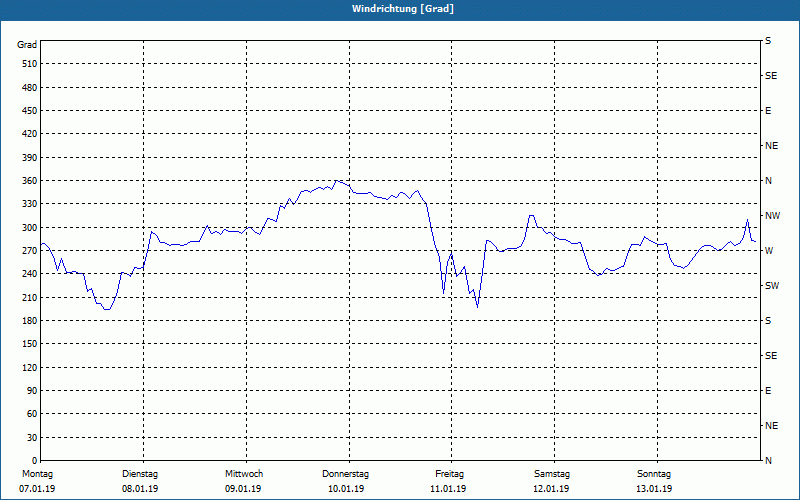Click the 0 value at the axis origin

[x=35, y=461]
